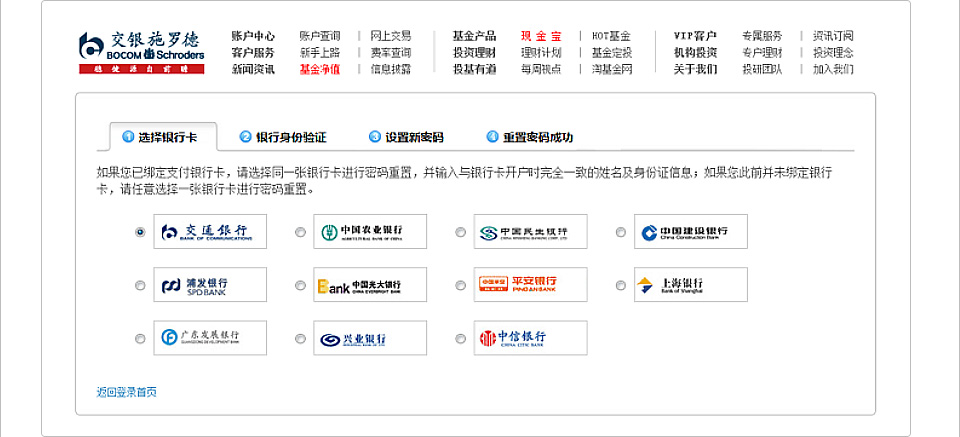Screen dimensions: 960x437
Task: Select the 中国民生银行 radio button
Action: click(460, 232)
